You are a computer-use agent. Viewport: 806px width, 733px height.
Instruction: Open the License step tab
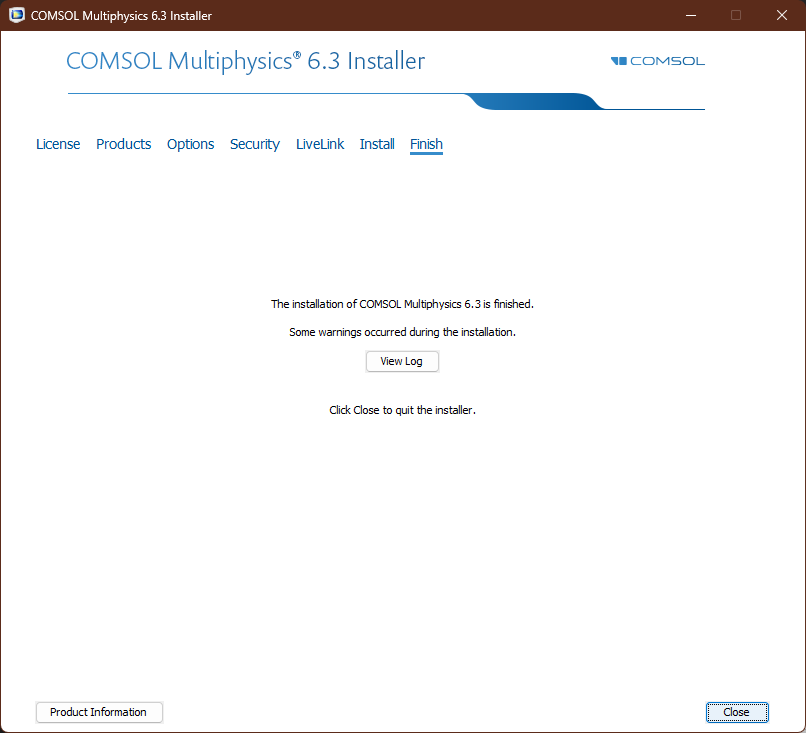coord(58,144)
